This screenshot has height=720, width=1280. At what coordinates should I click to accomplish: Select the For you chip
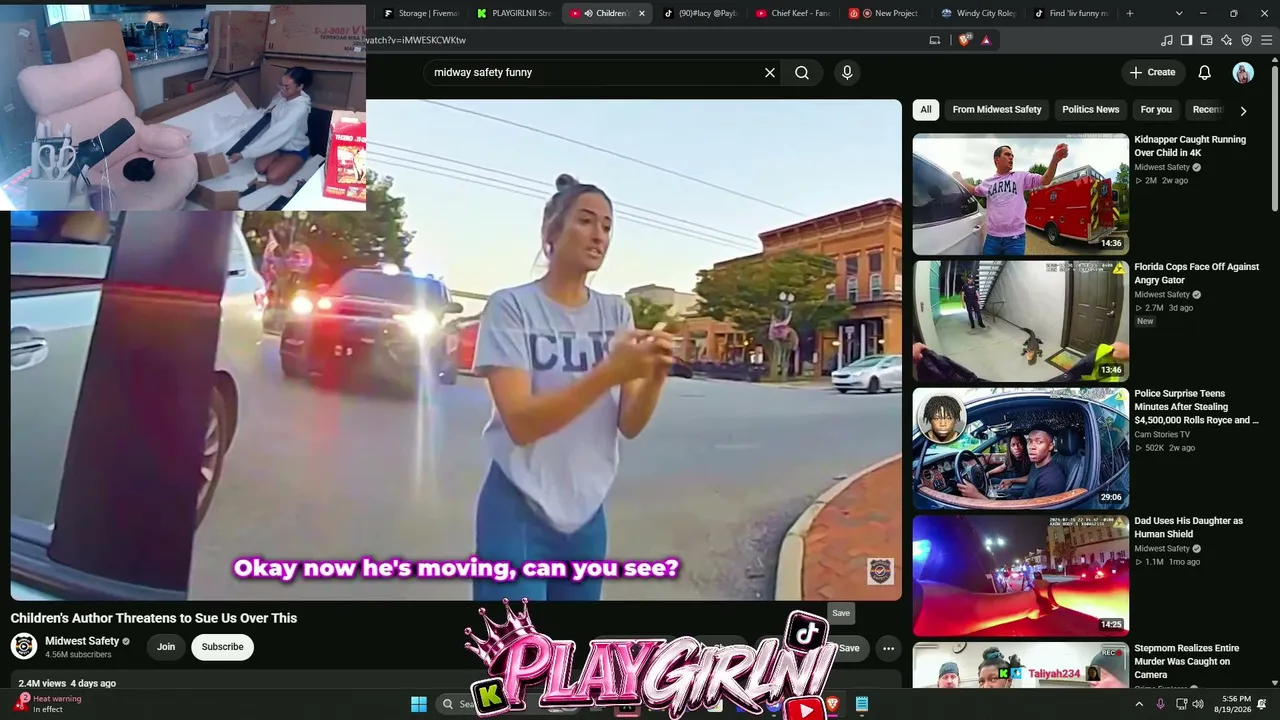[1156, 110]
